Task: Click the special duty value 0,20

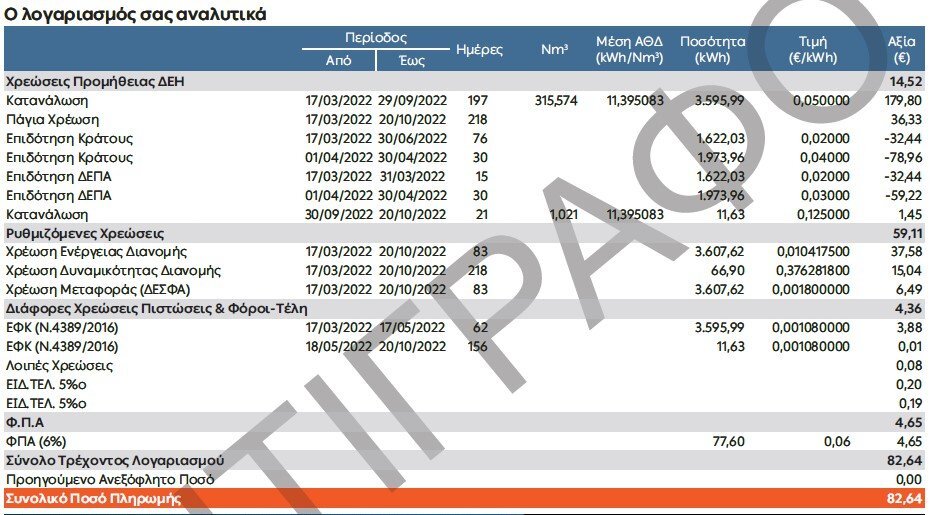Action: pos(909,384)
